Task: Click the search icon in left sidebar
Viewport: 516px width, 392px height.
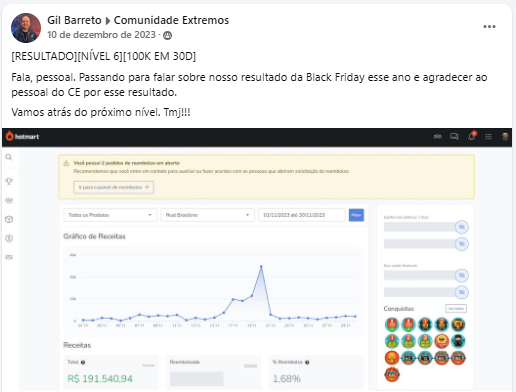Action: click(9, 157)
